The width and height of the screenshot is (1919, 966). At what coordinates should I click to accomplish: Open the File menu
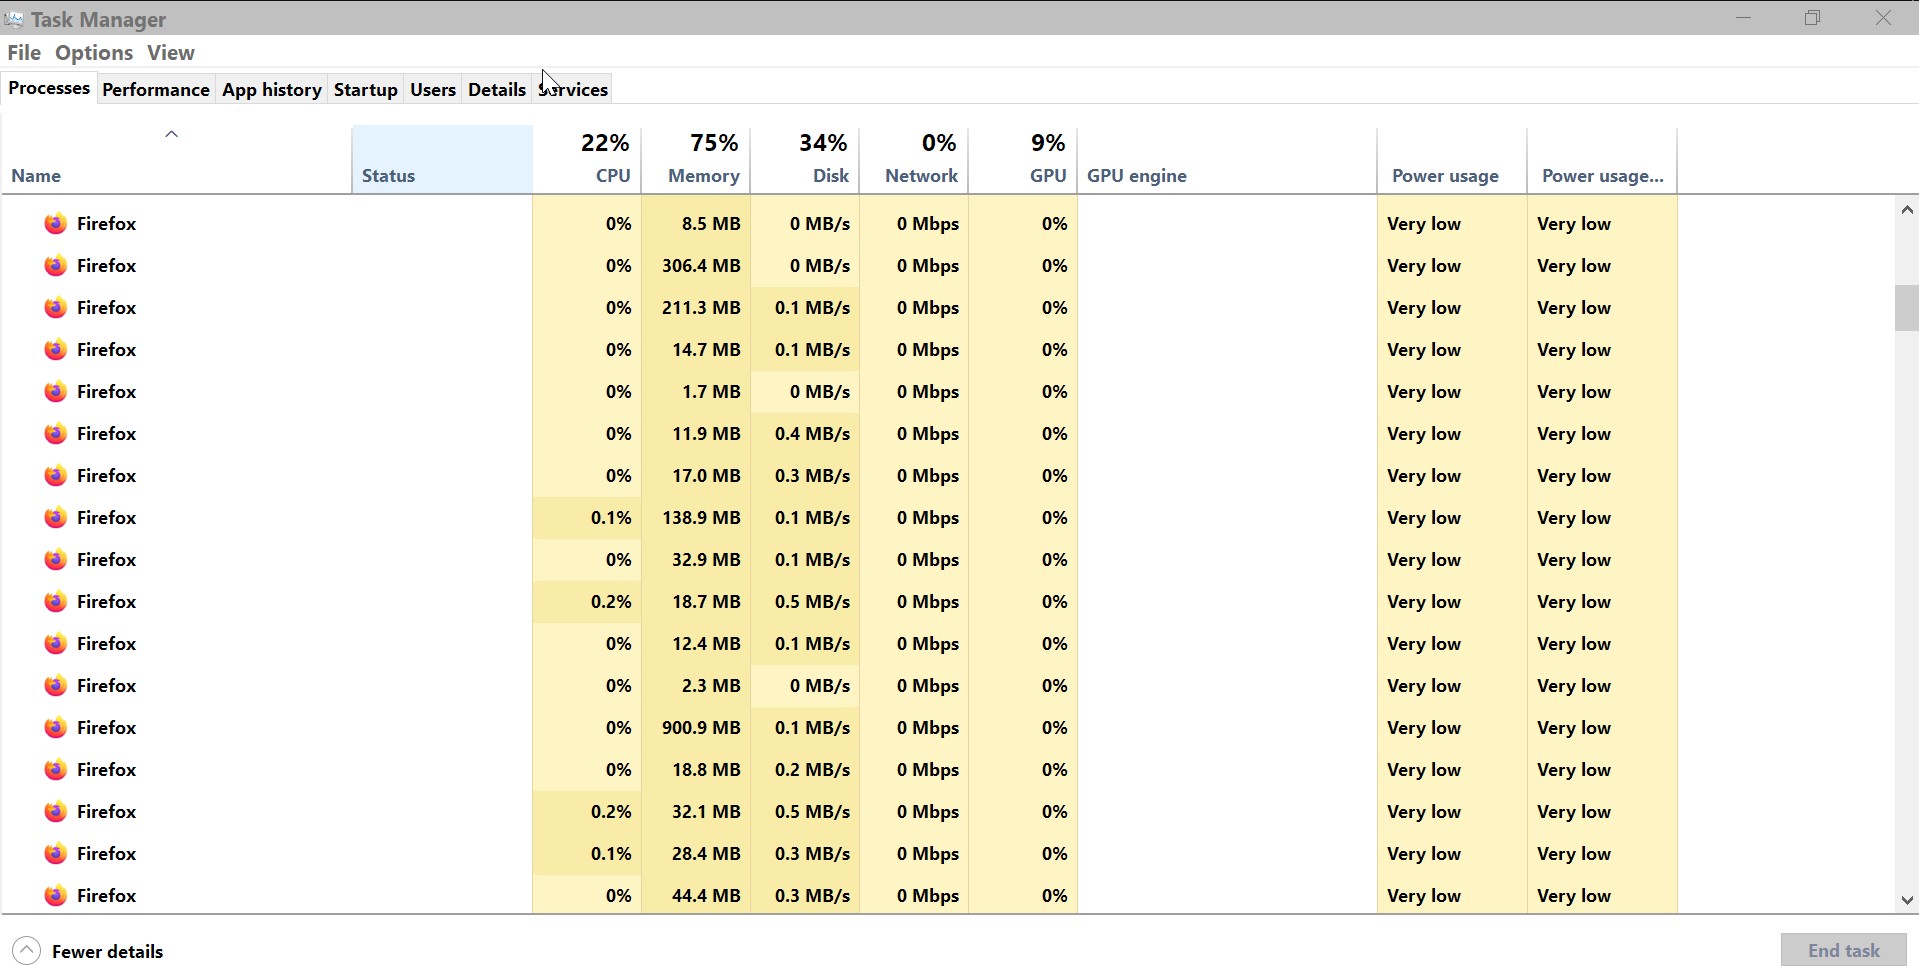pyautogui.click(x=24, y=53)
